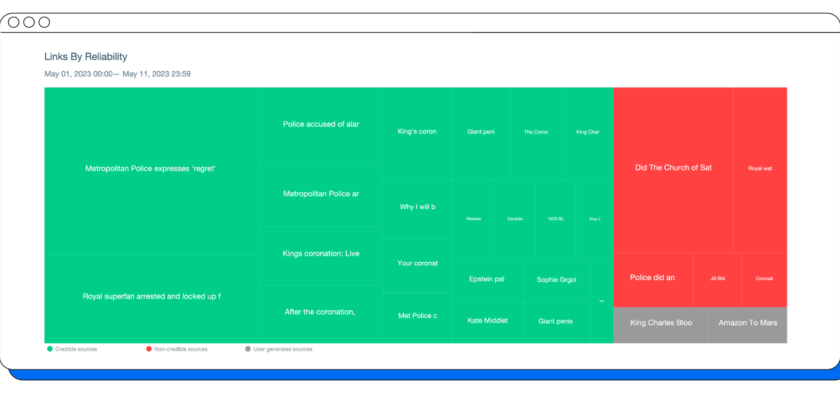The image size is (840, 400).
Task: Click the May 2023 date range text
Action: (117, 74)
